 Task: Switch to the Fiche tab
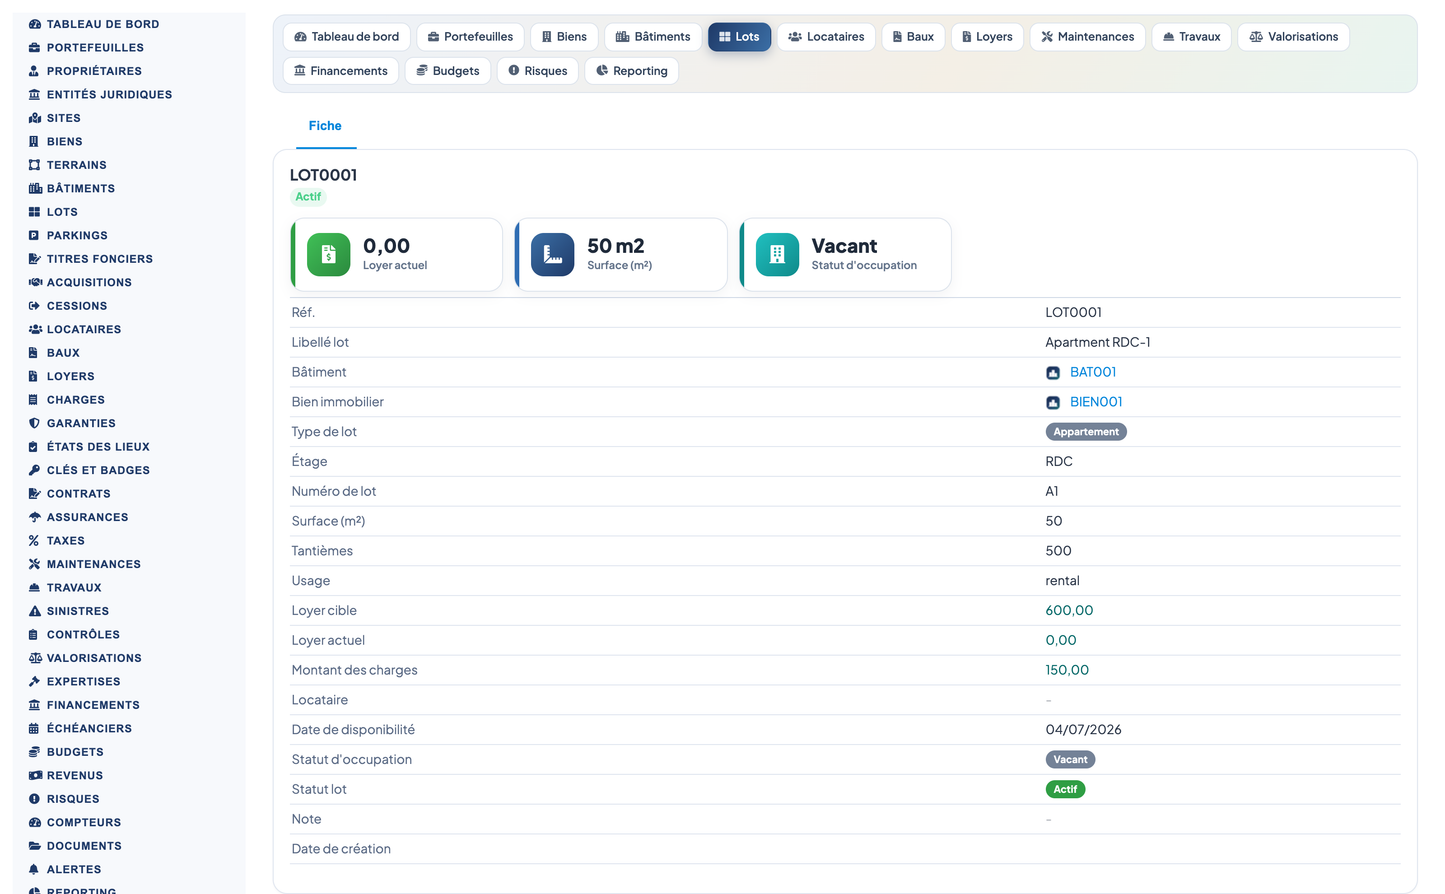[325, 126]
